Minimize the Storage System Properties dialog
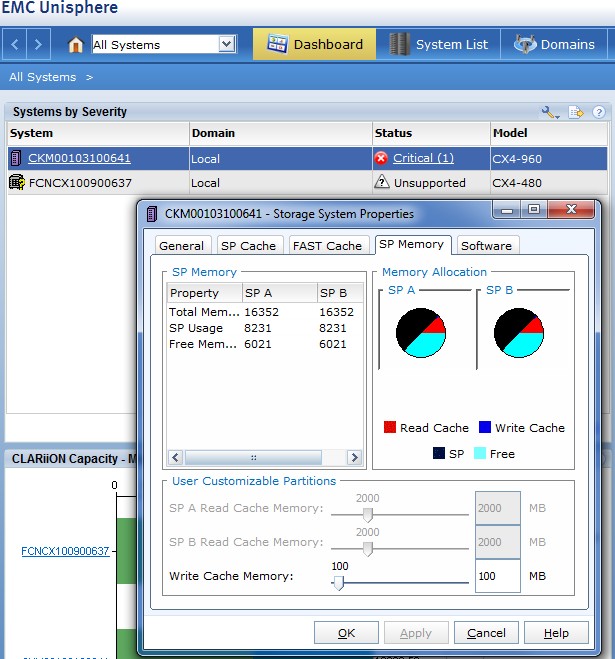 507,210
